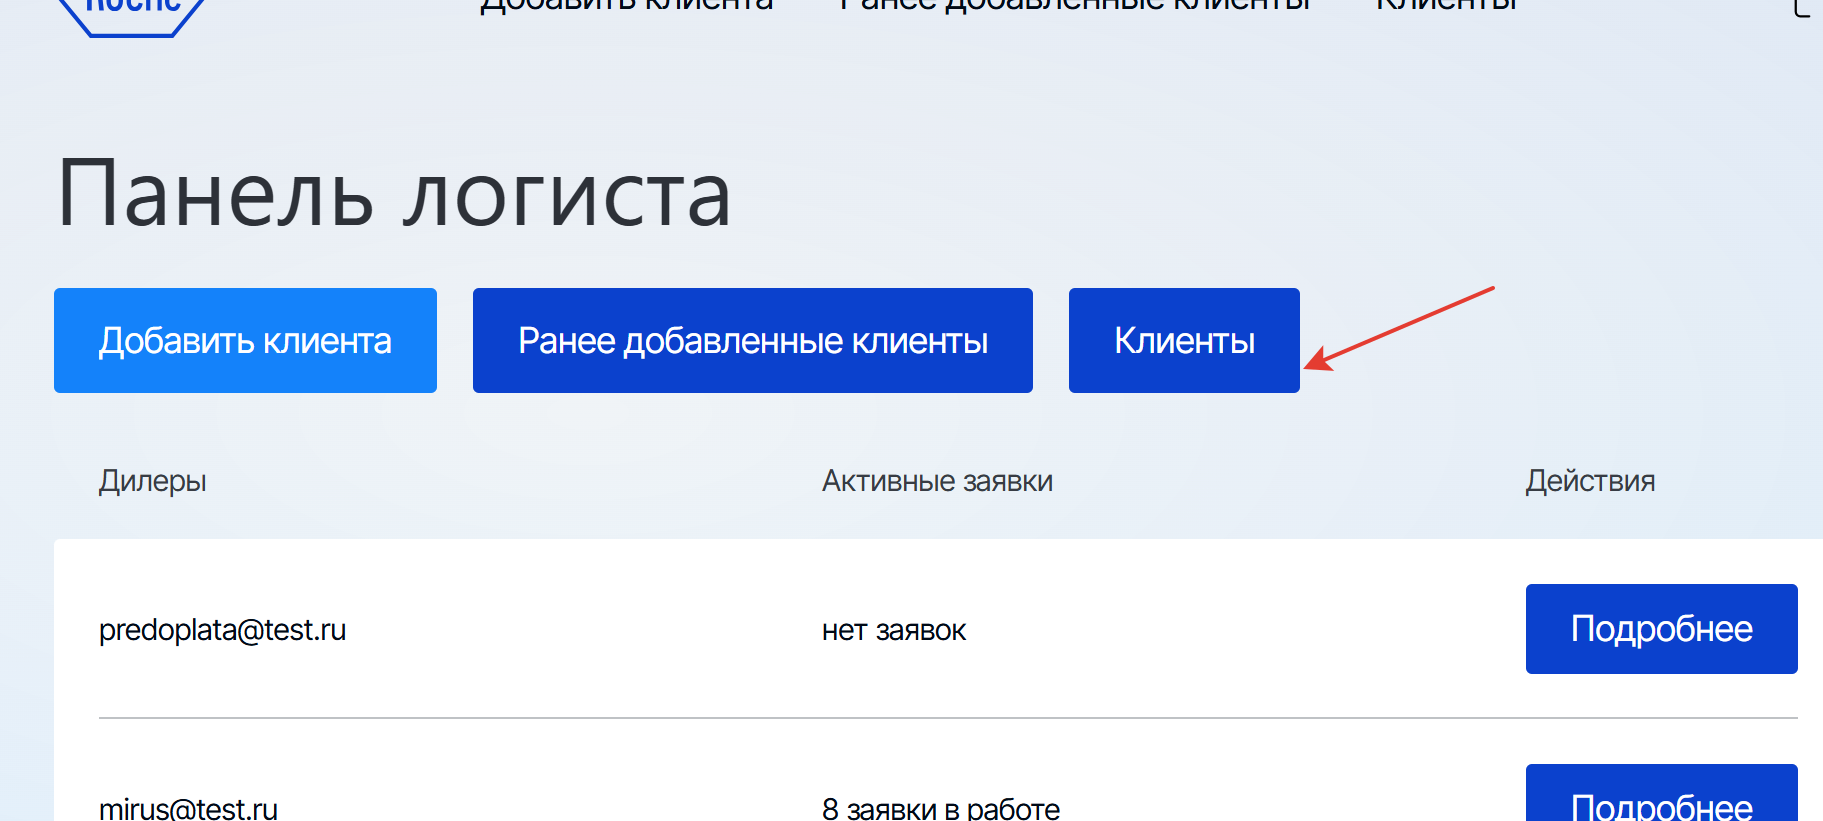Select the mirus@test.ru dealer entry

click(188, 808)
